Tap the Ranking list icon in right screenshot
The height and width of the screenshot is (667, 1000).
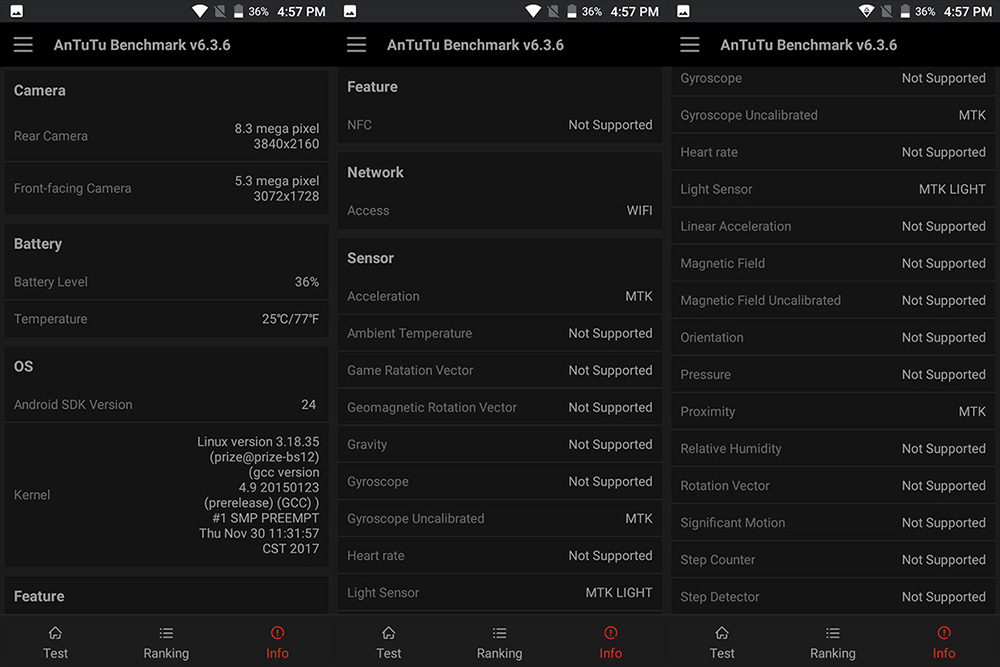pyautogui.click(x=833, y=633)
